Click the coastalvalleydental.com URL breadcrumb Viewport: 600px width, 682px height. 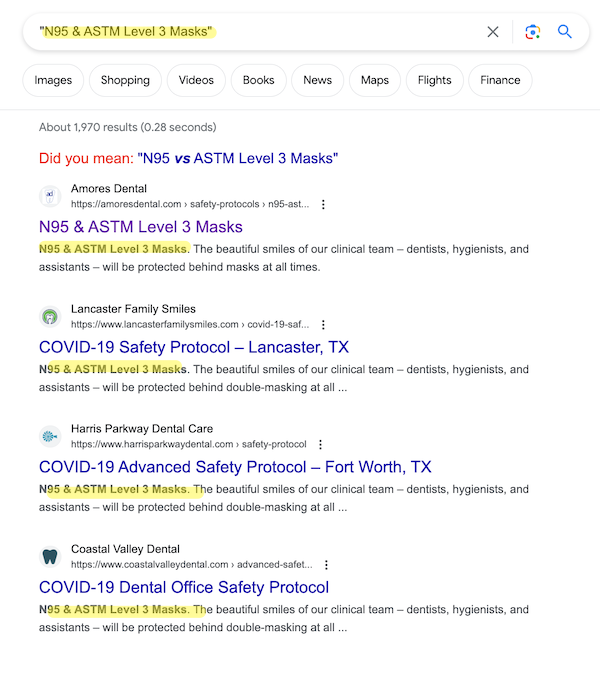coord(192,565)
